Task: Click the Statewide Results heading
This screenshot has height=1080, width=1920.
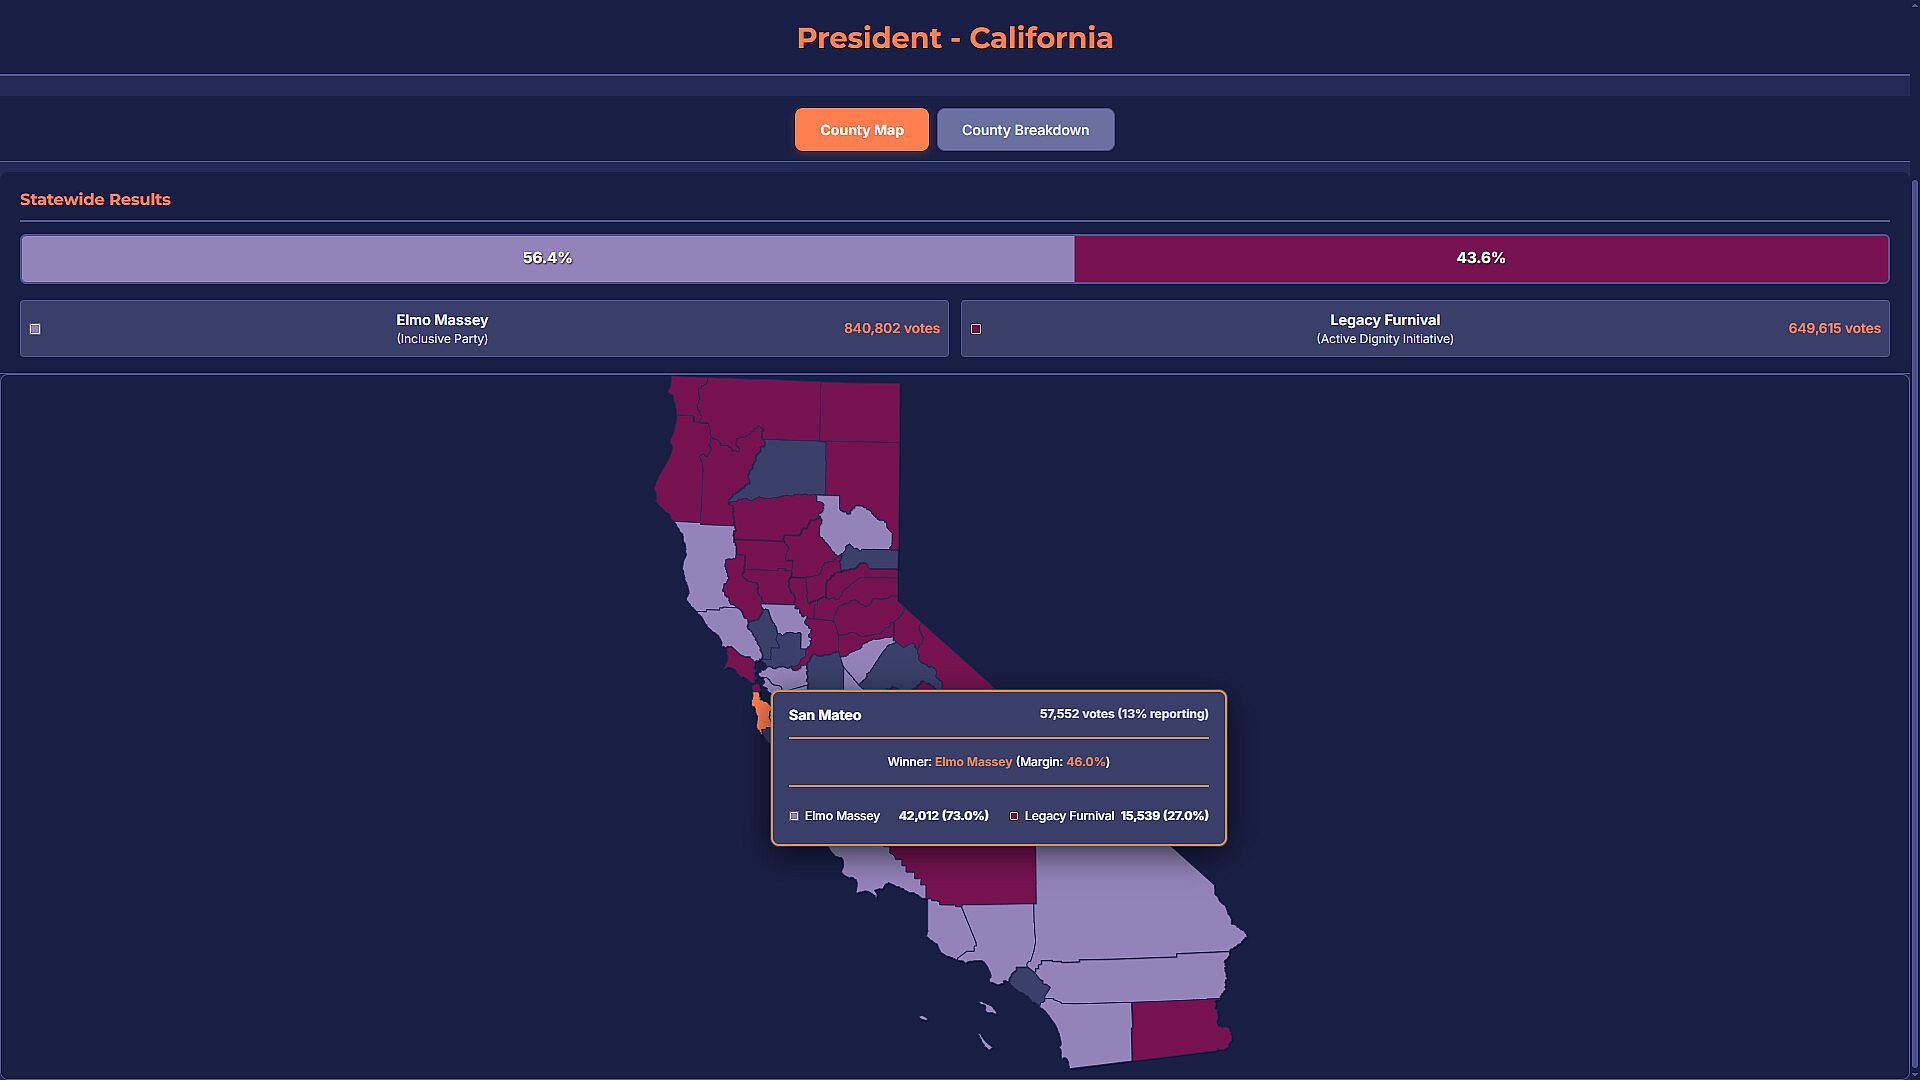Action: click(x=95, y=199)
